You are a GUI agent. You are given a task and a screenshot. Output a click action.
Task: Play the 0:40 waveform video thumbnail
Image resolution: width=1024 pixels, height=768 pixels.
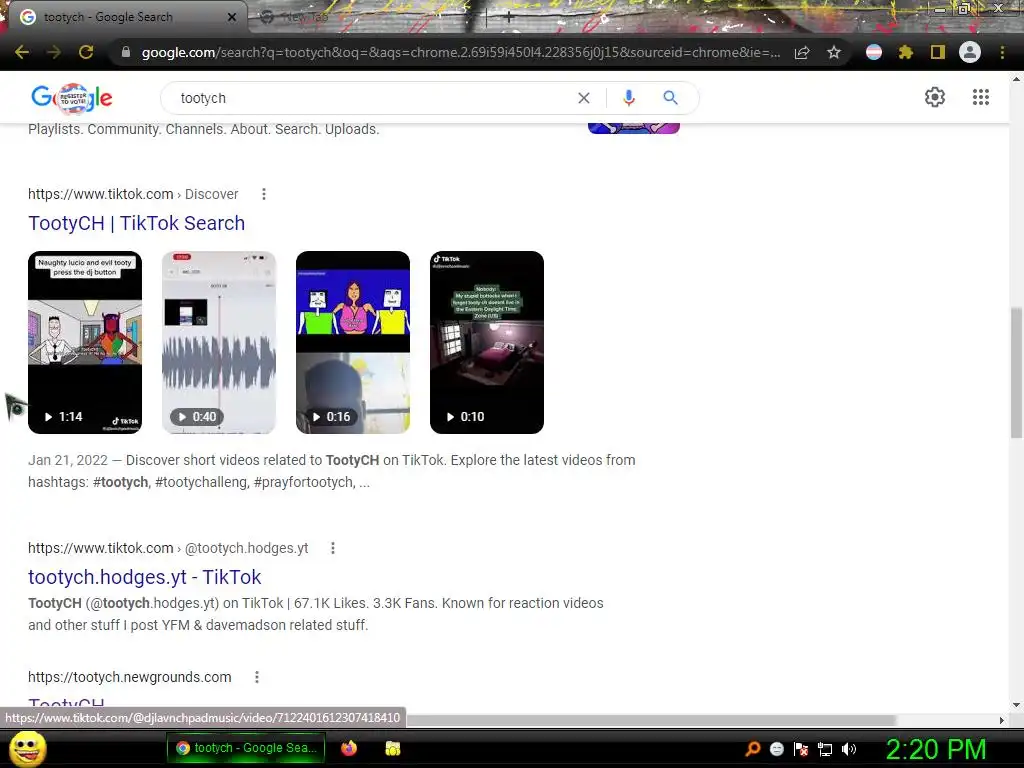pos(219,342)
